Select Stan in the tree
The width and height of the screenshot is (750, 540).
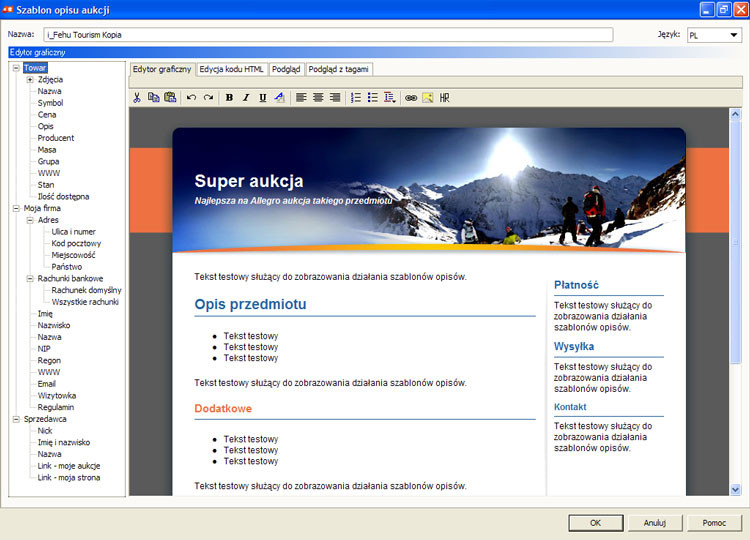(x=46, y=185)
